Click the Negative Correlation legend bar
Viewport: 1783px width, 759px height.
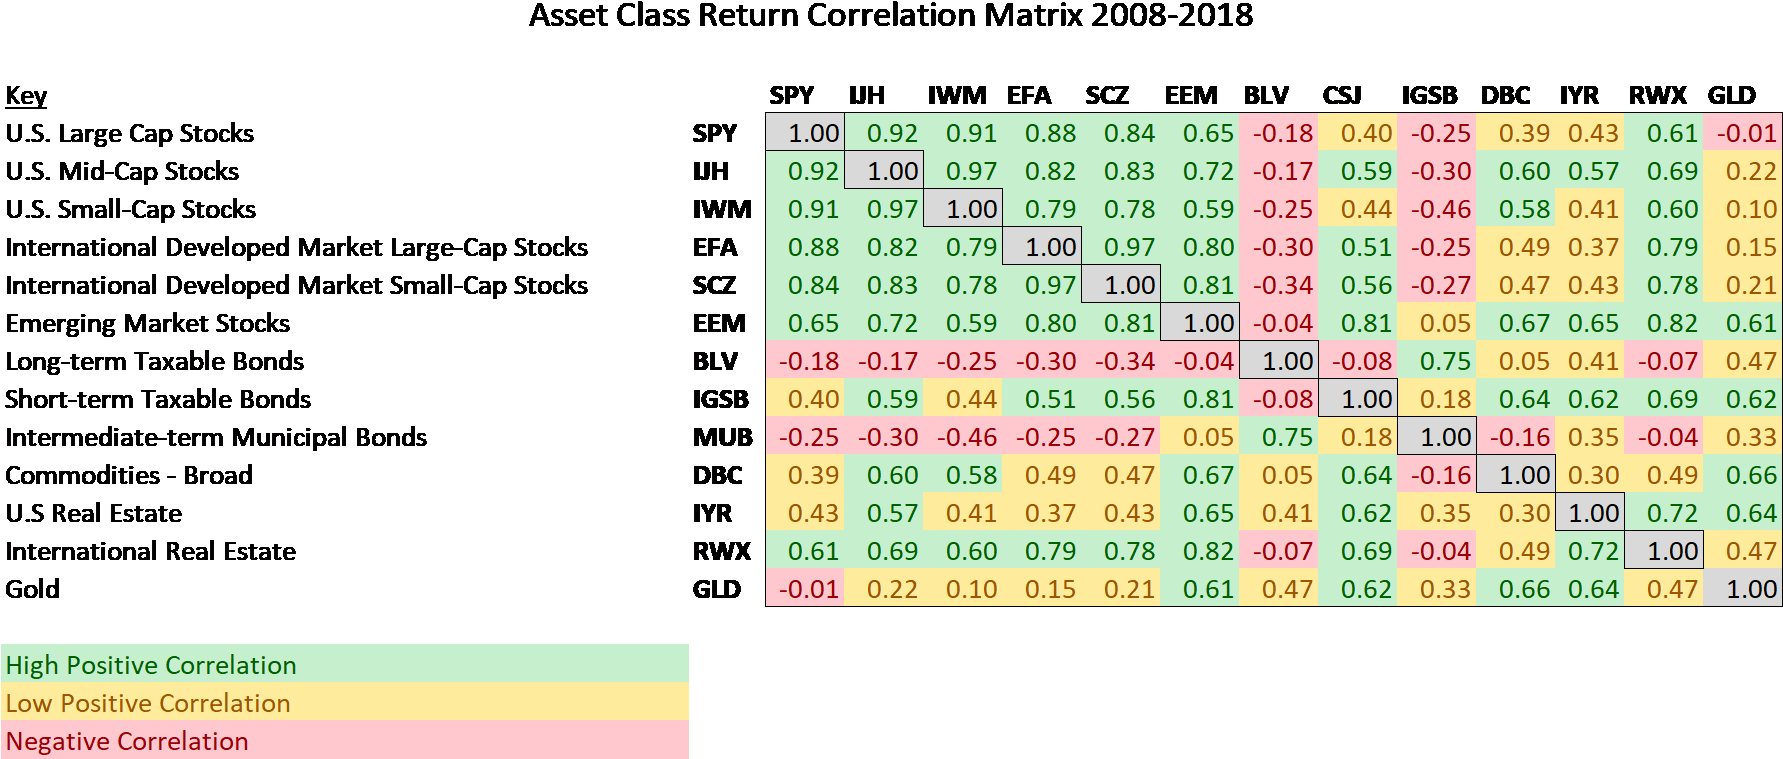[x=345, y=740]
